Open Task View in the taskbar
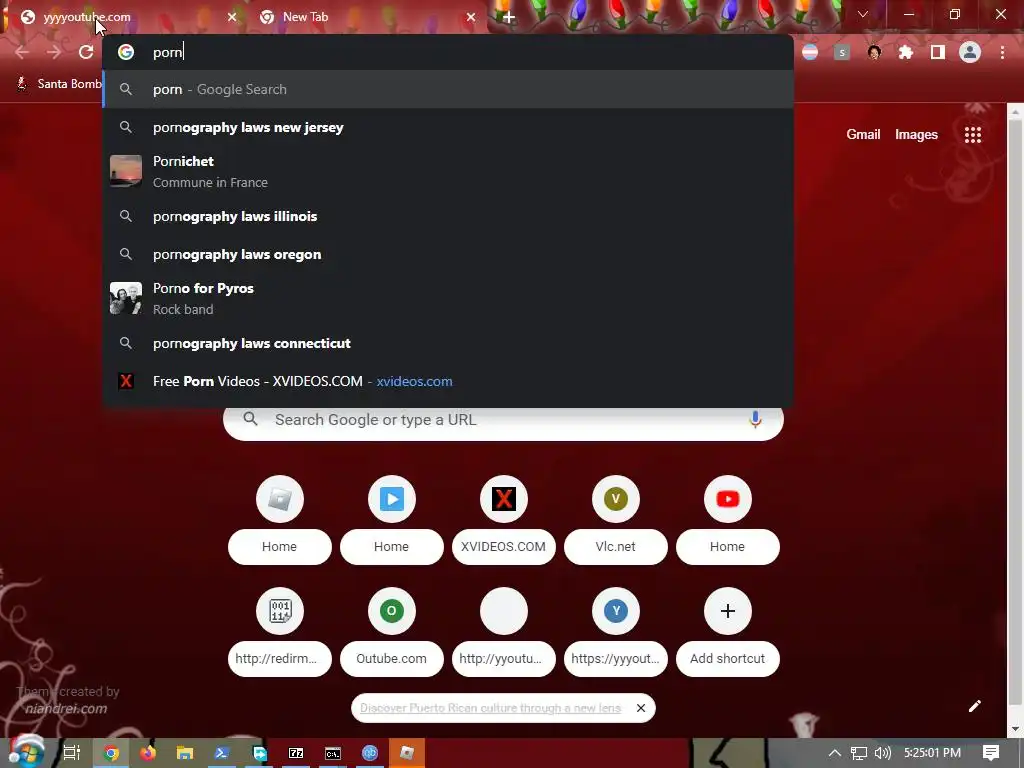Screen dimensions: 1024x768 72,753
